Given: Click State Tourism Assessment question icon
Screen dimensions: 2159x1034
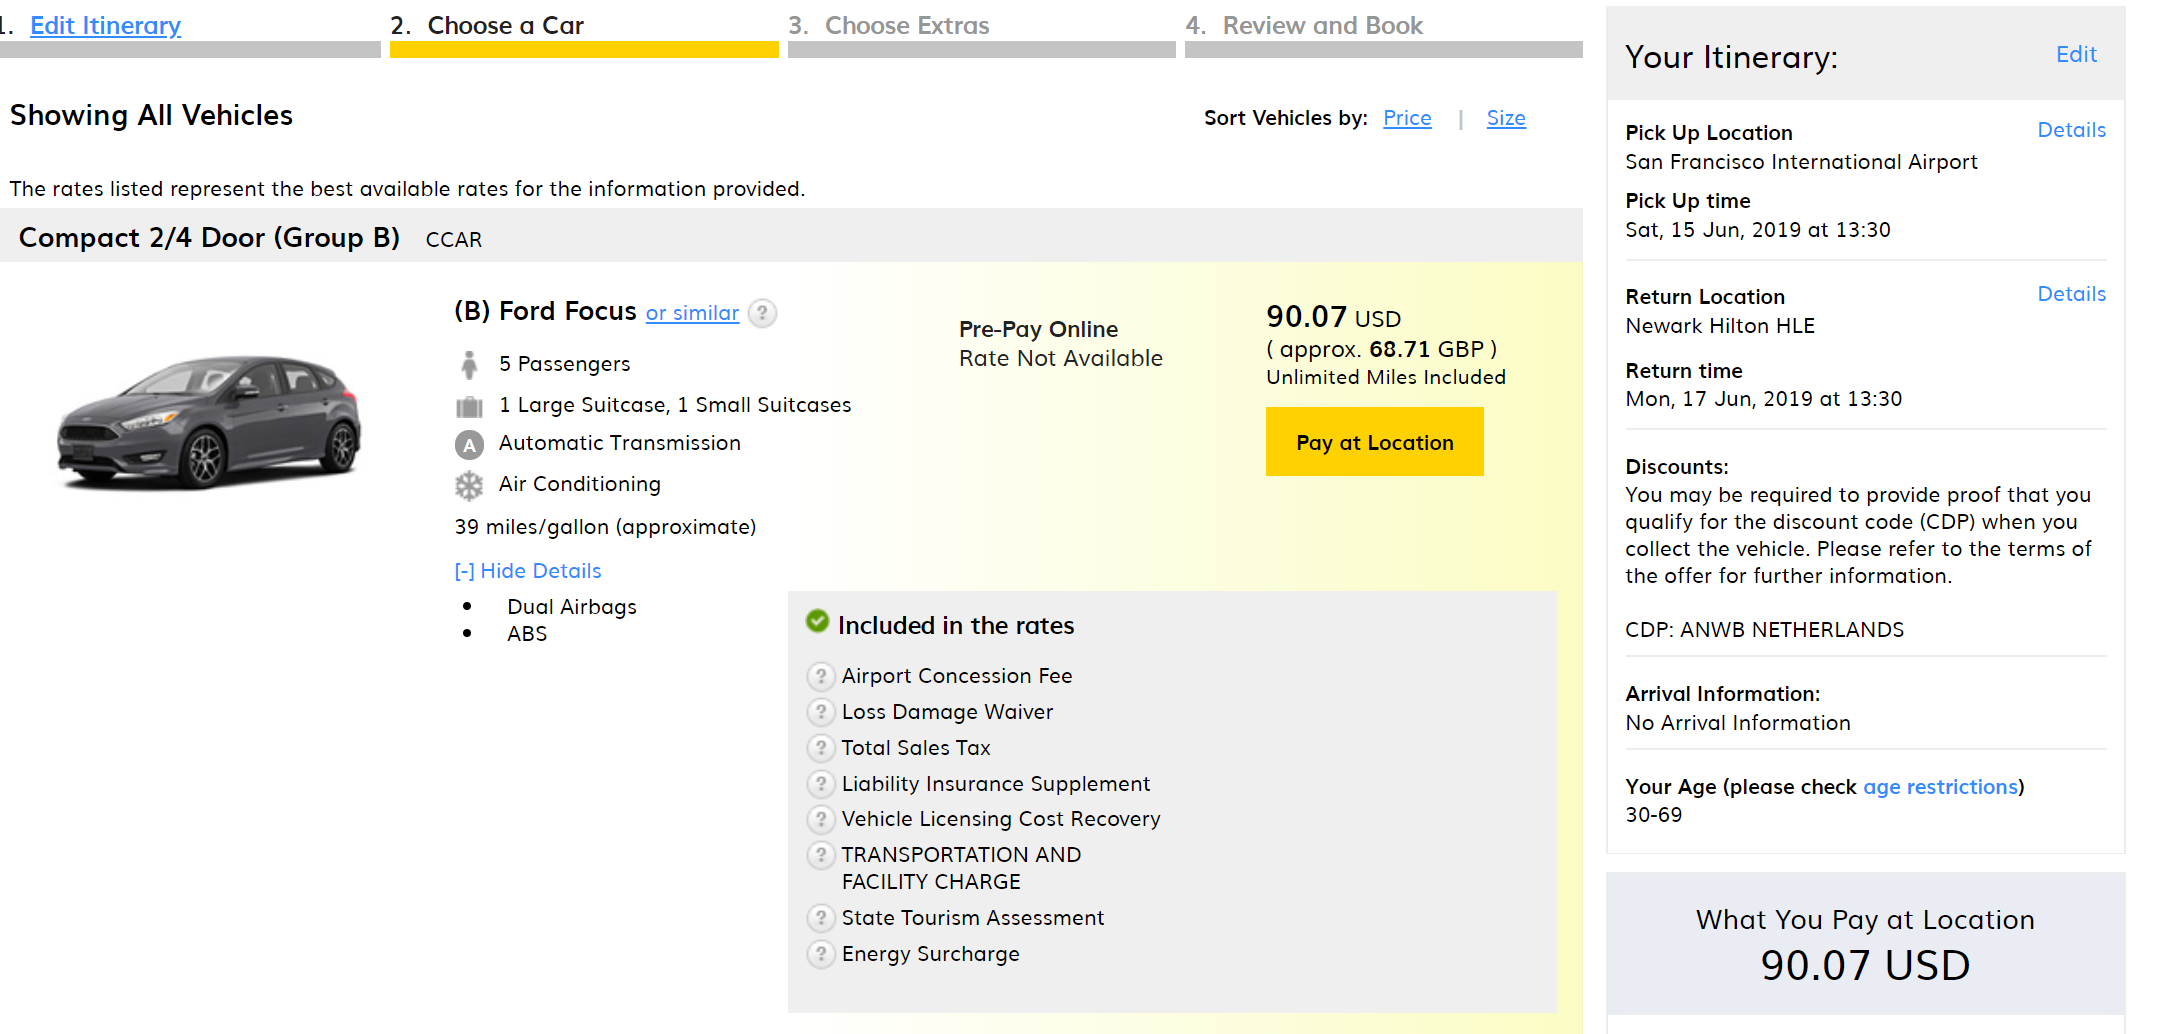Looking at the screenshot, I should 820,918.
